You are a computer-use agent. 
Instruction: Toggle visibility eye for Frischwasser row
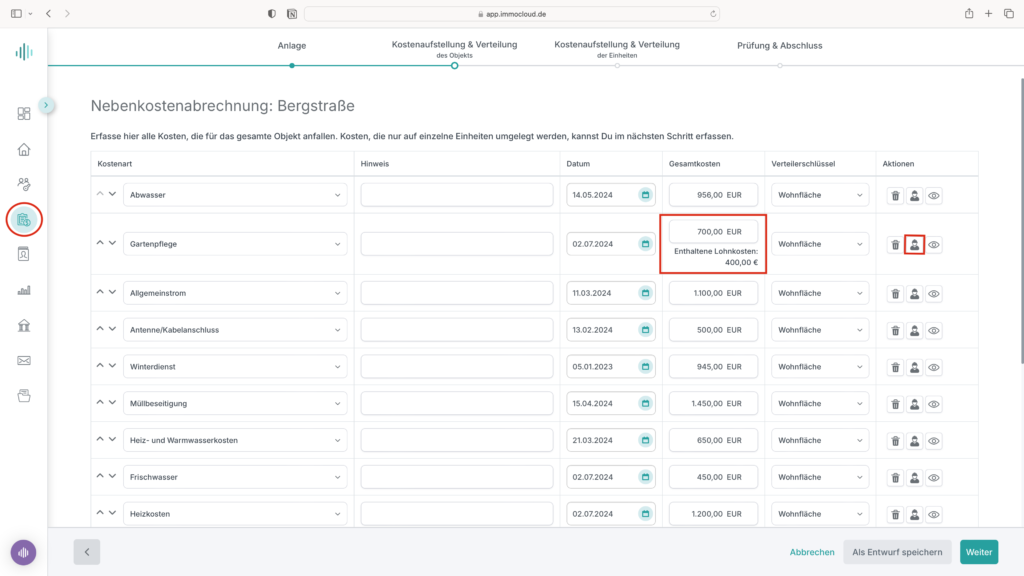click(934, 477)
